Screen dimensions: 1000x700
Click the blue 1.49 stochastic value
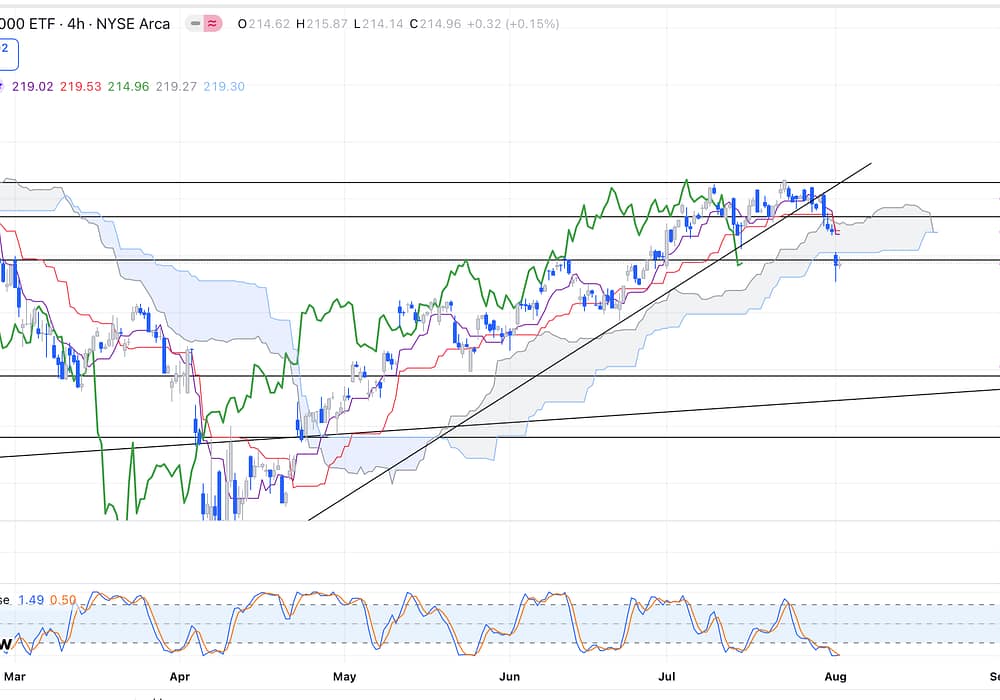pyautogui.click(x=31, y=600)
